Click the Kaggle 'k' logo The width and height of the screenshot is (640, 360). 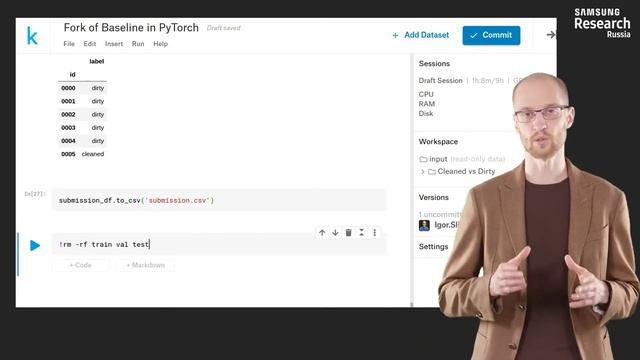(x=32, y=36)
